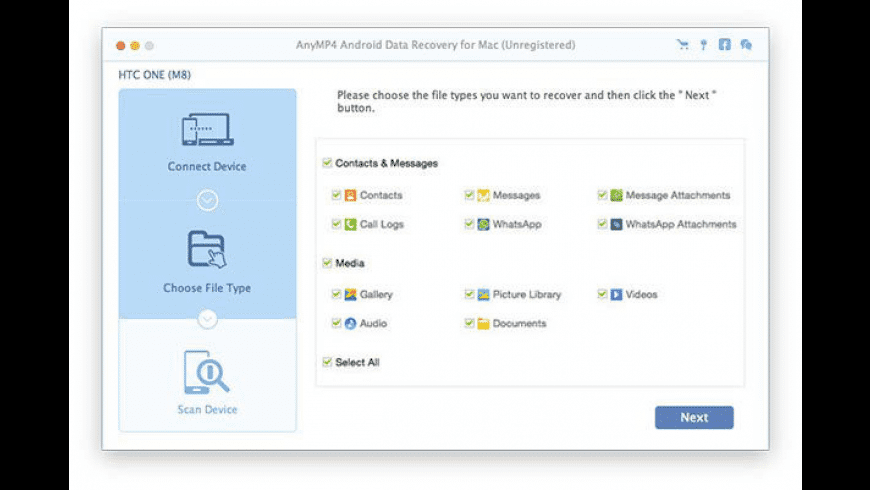The height and width of the screenshot is (490, 870).
Task: Click the Next button
Action: click(x=694, y=417)
